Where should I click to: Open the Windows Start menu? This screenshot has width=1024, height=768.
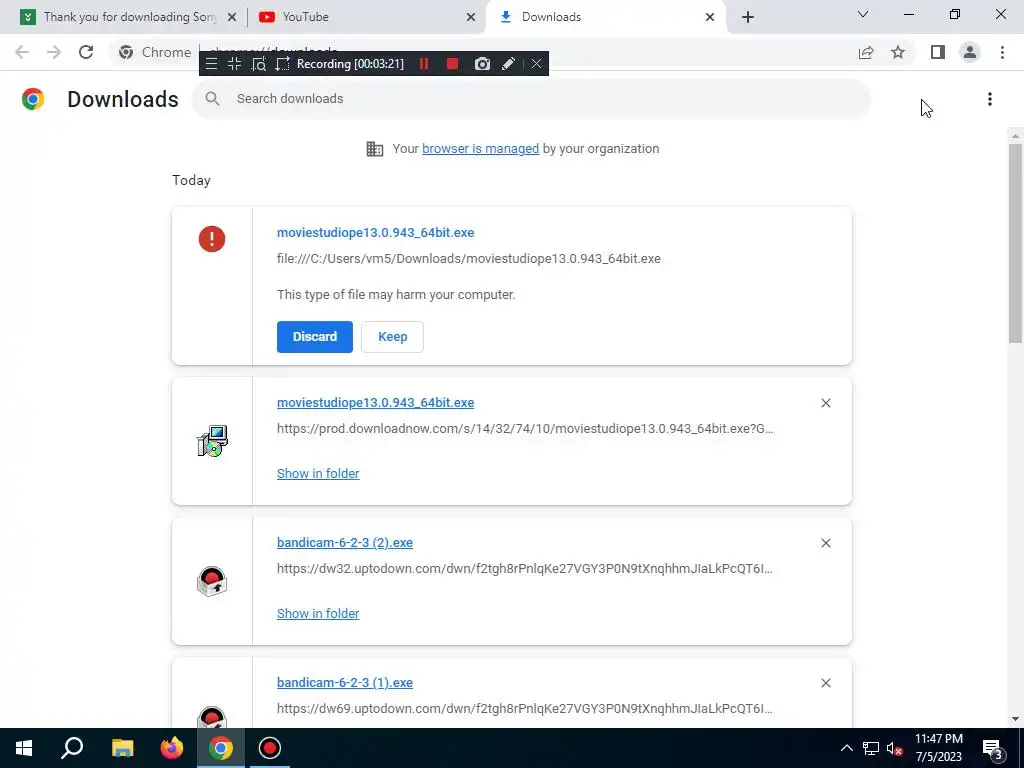point(24,748)
